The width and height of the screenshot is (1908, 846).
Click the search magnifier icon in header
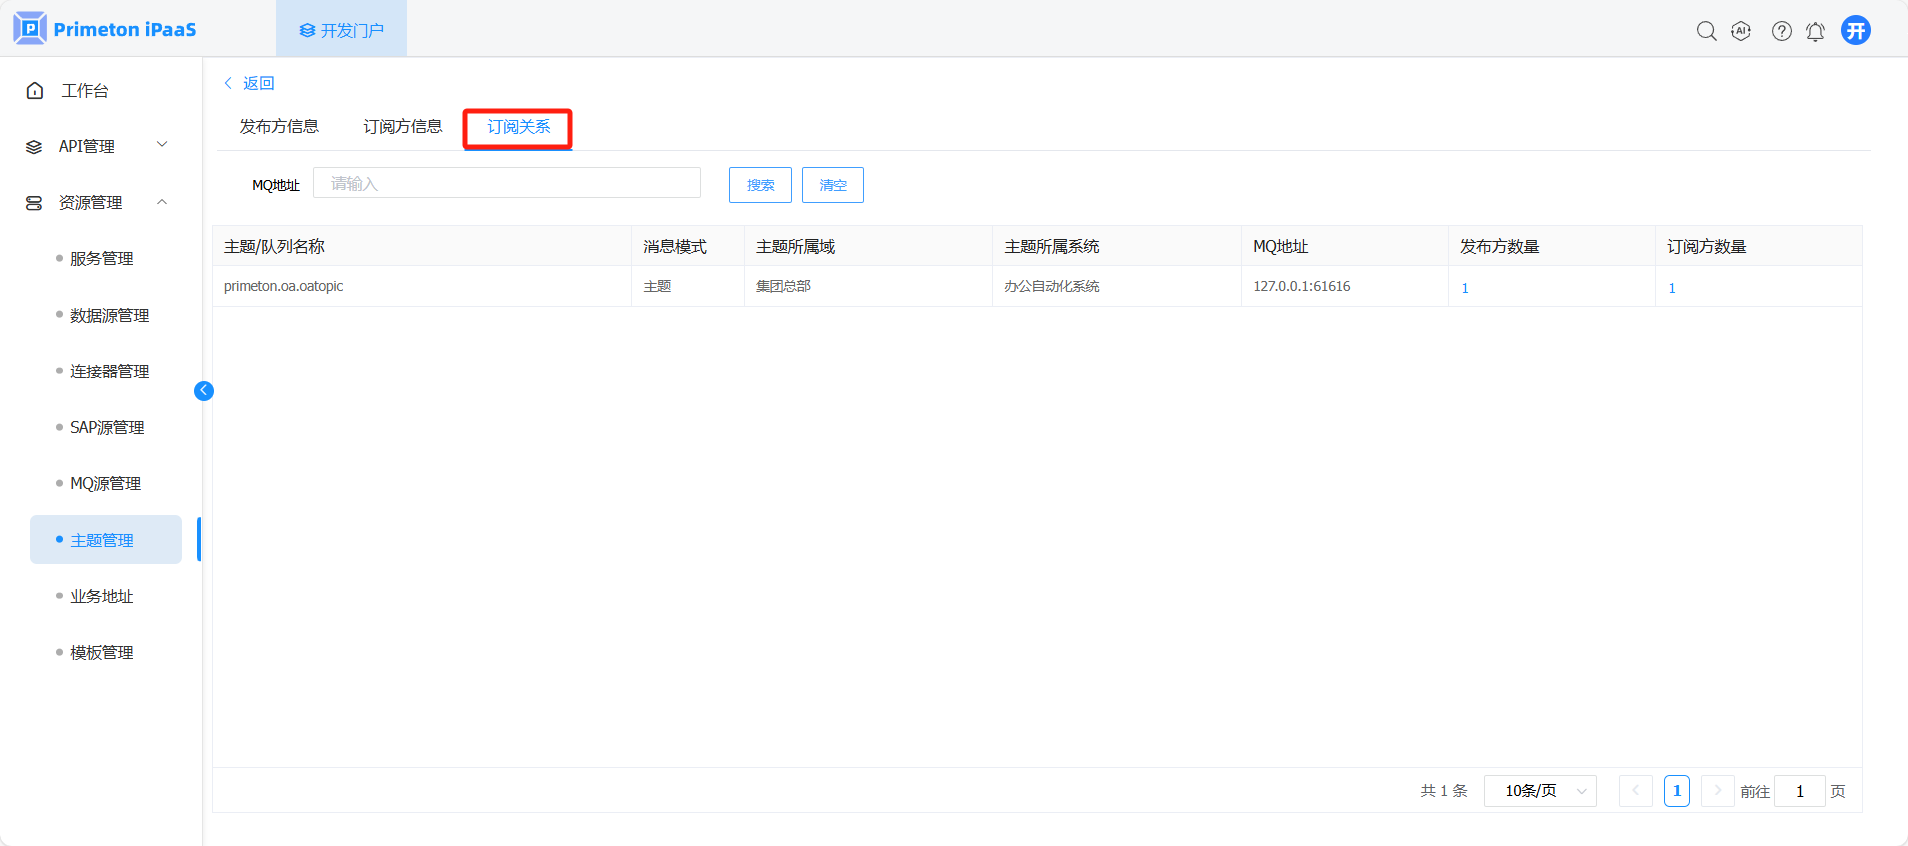coord(1706,31)
